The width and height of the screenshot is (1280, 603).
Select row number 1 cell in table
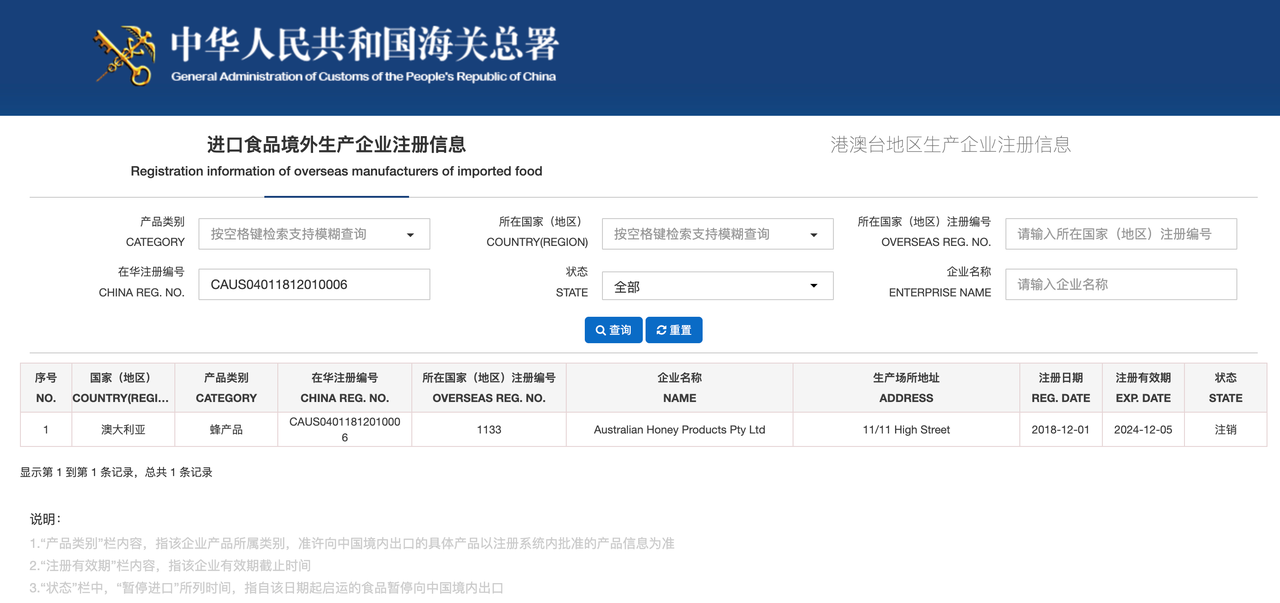[x=46, y=429]
